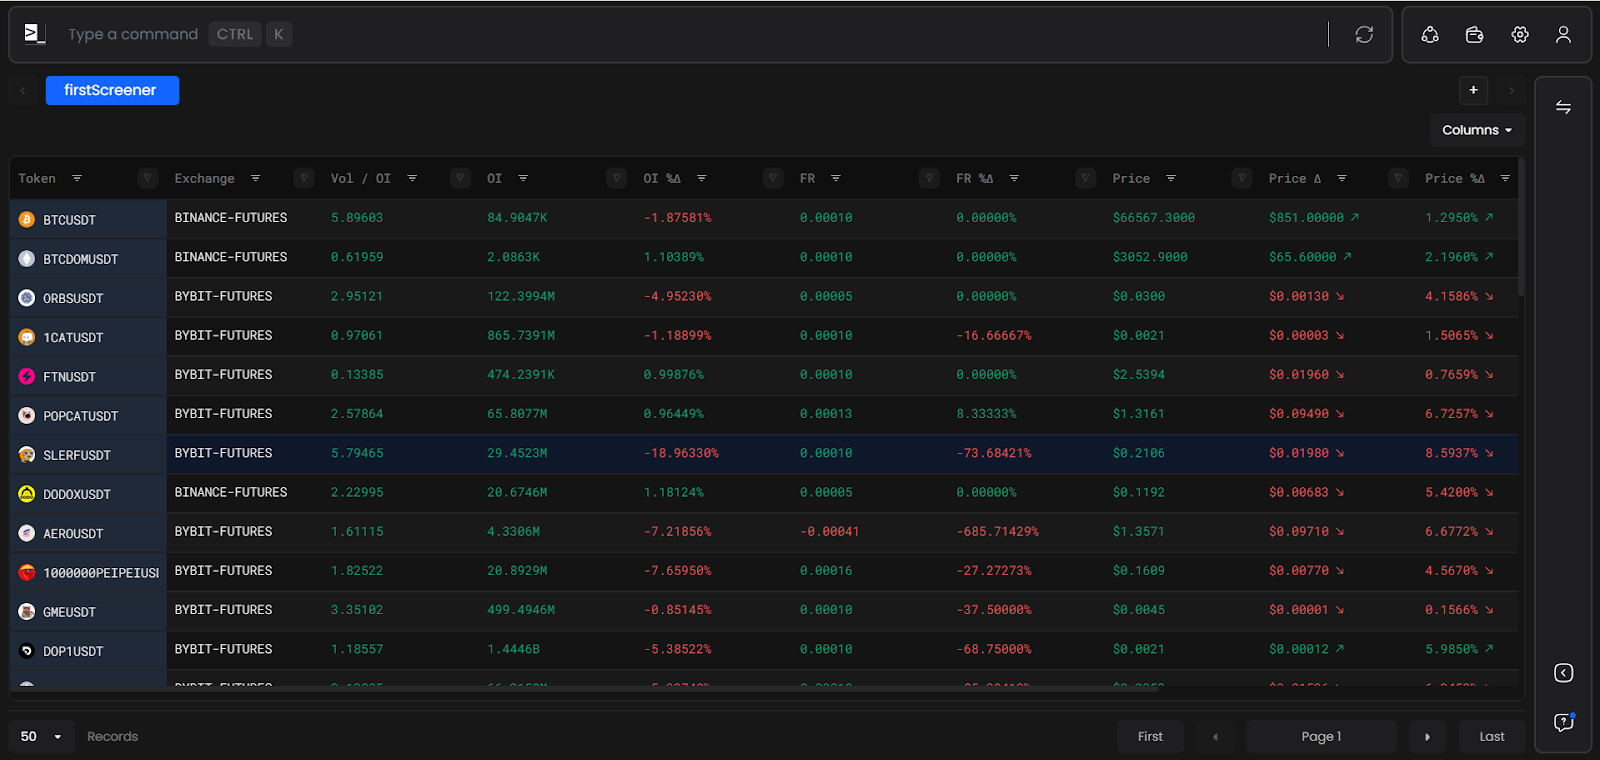Click the 5.89603 Vol / OI cell
This screenshot has height=760, width=1600.
coord(357,218)
